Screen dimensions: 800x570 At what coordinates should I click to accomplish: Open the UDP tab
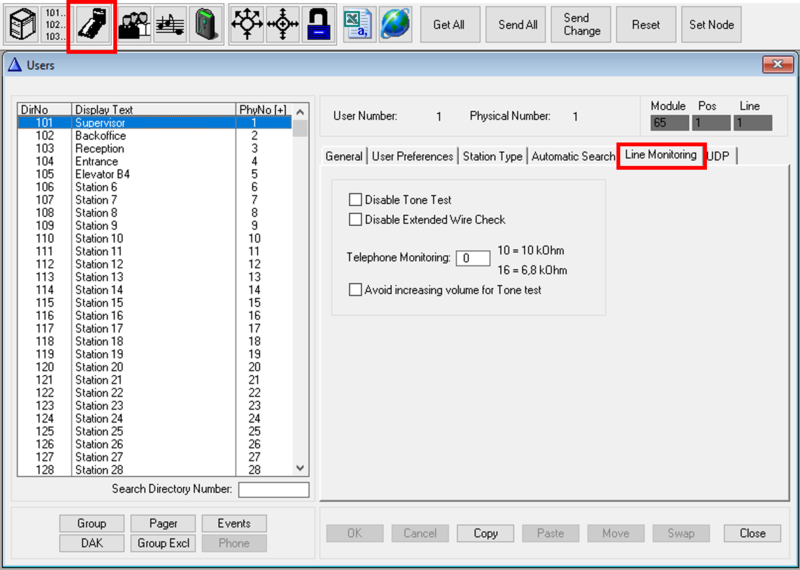[x=718, y=156]
